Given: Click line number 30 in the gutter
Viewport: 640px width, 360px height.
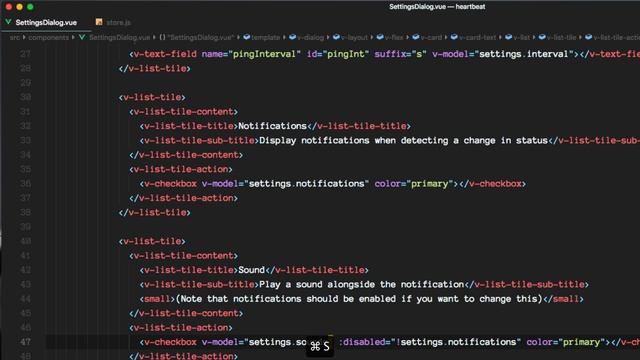Looking at the screenshot, I should [x=25, y=97].
